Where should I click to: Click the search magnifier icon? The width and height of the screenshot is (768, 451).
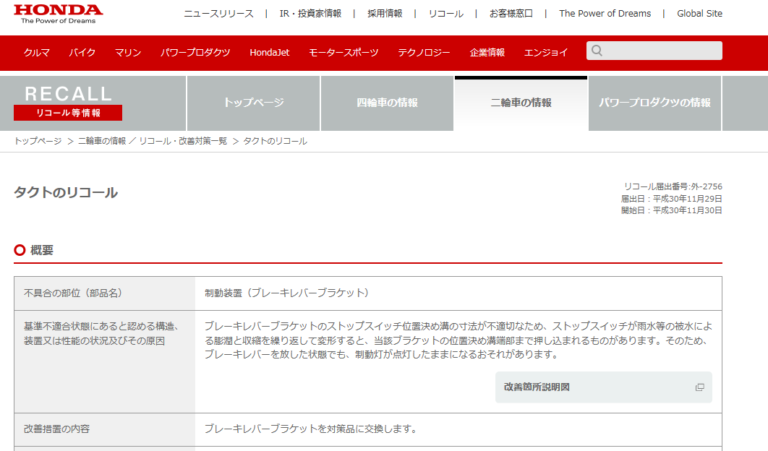click(597, 50)
